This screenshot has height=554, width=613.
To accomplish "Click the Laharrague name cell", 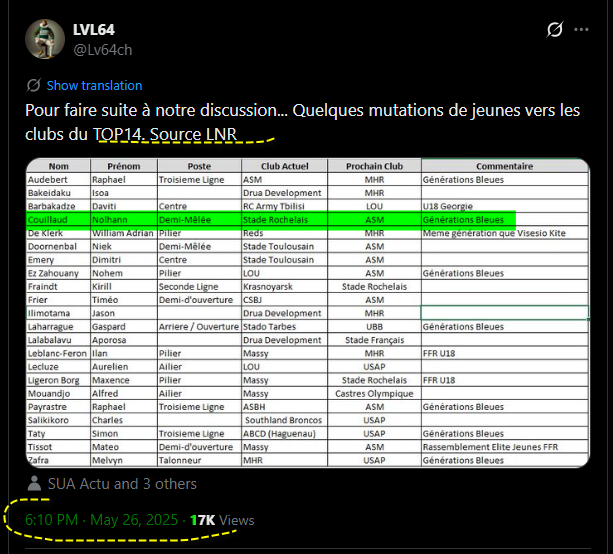I will pyautogui.click(x=59, y=326).
